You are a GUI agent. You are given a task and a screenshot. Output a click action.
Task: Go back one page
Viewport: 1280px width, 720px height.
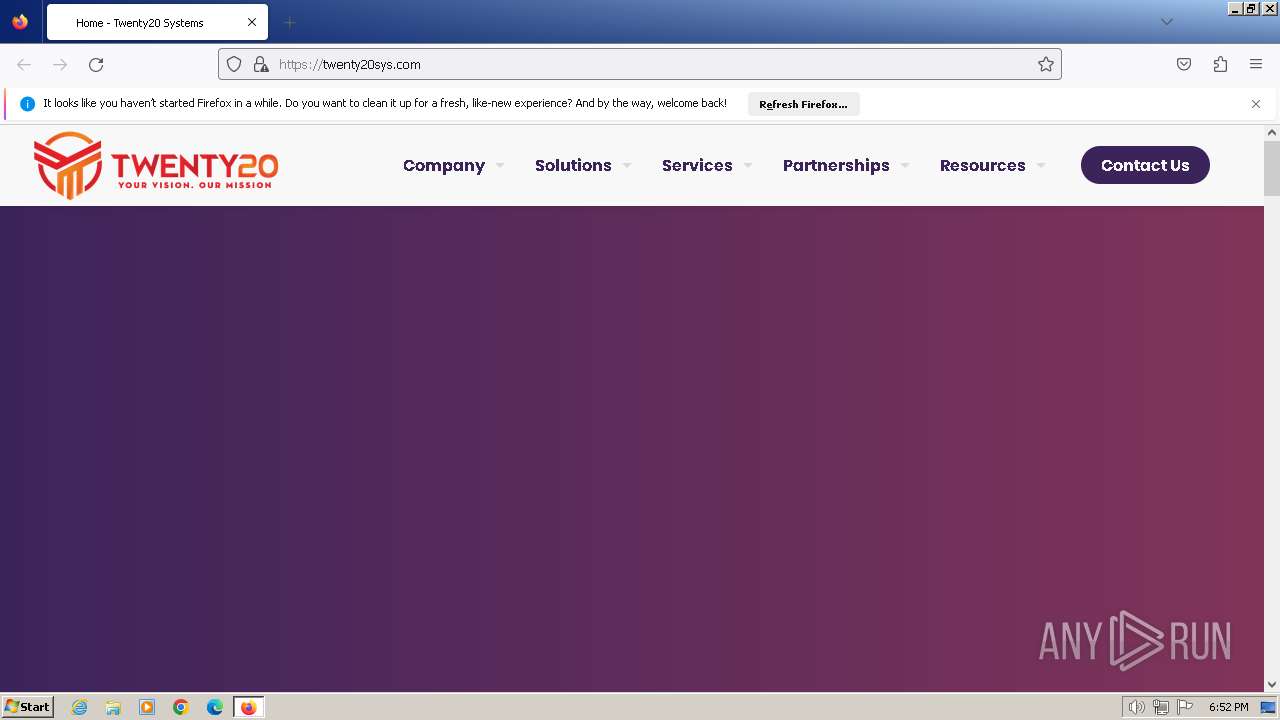pos(24,64)
